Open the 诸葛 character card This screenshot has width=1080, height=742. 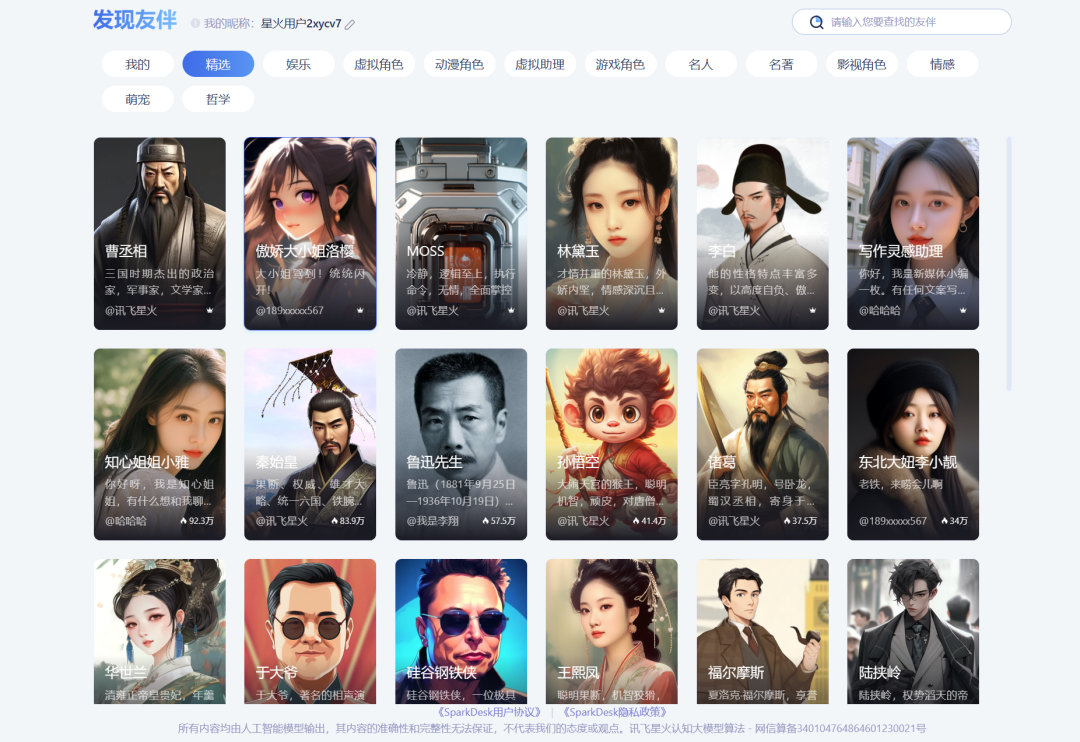point(762,444)
